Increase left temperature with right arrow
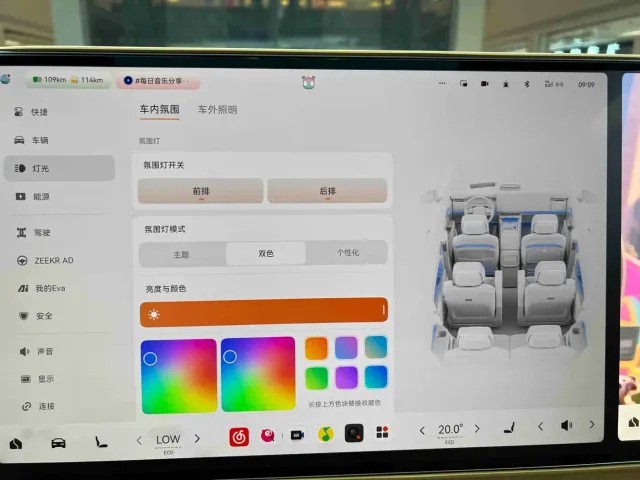The width and height of the screenshot is (640, 480). tap(197, 439)
